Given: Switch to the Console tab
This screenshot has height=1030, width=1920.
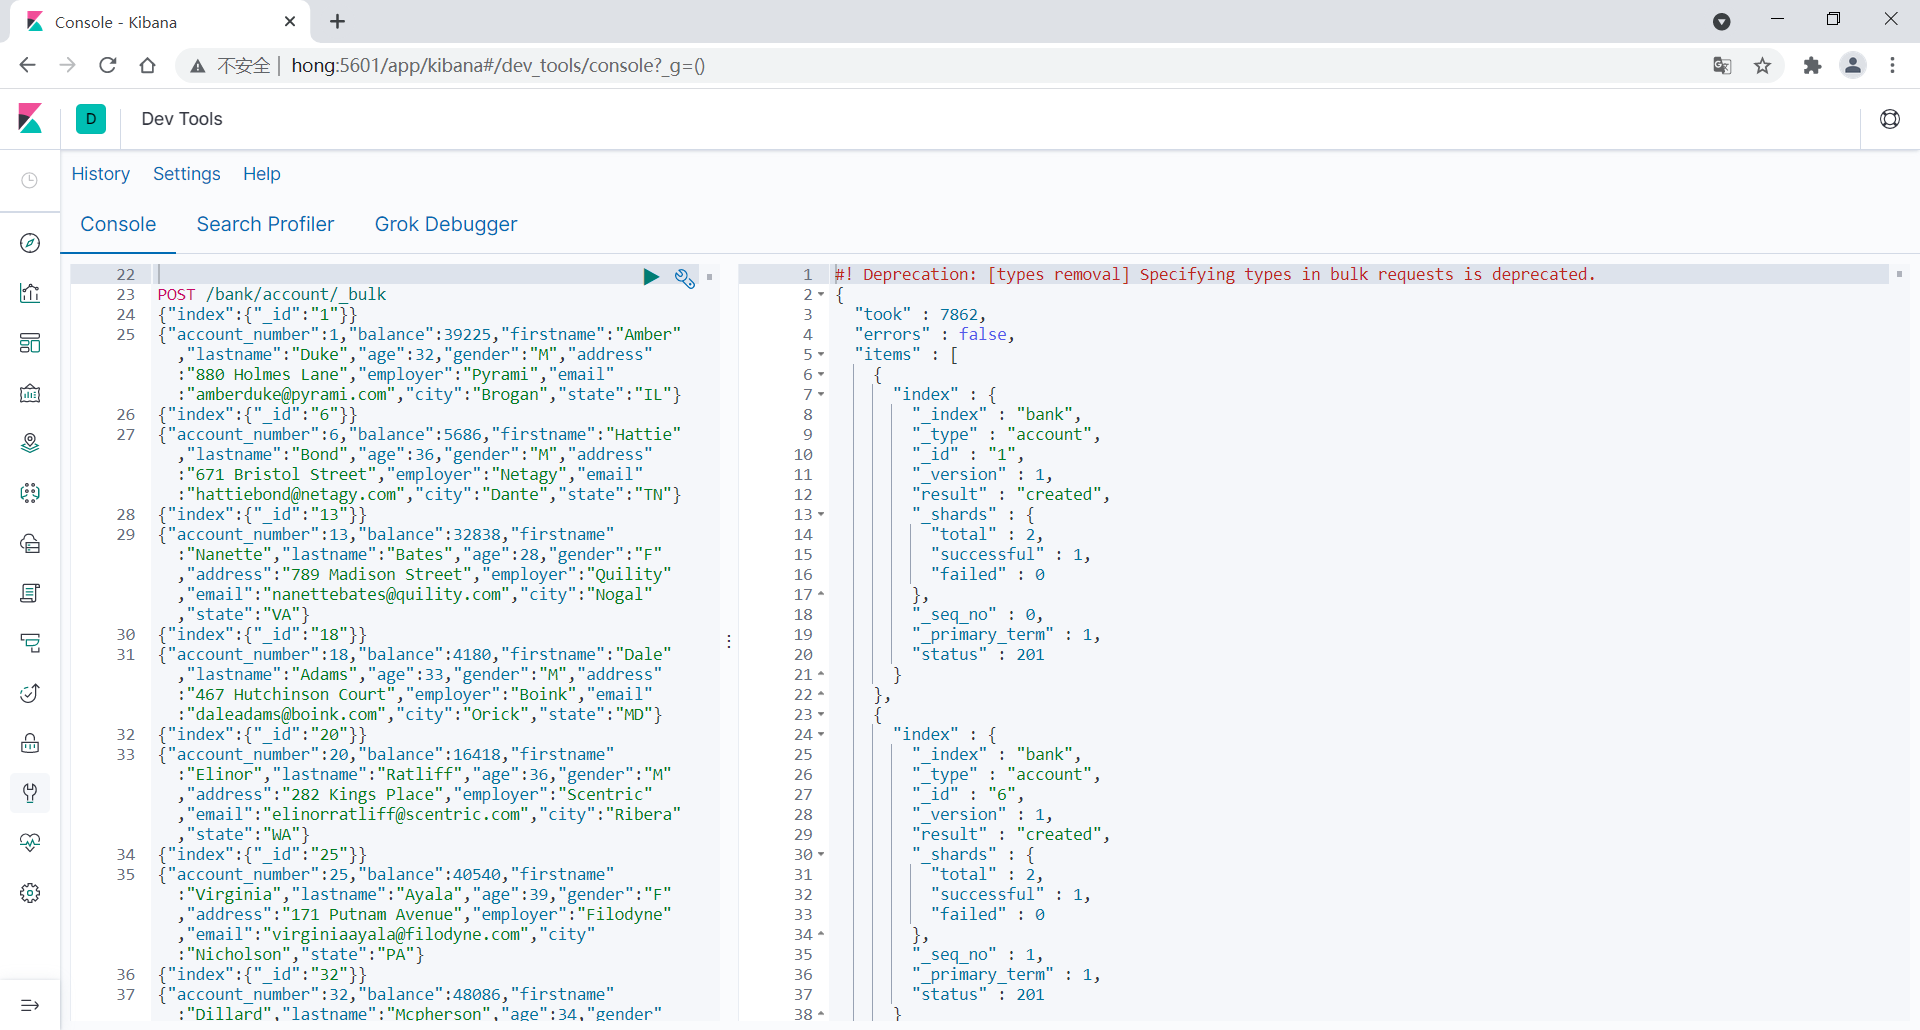Looking at the screenshot, I should pos(118,224).
